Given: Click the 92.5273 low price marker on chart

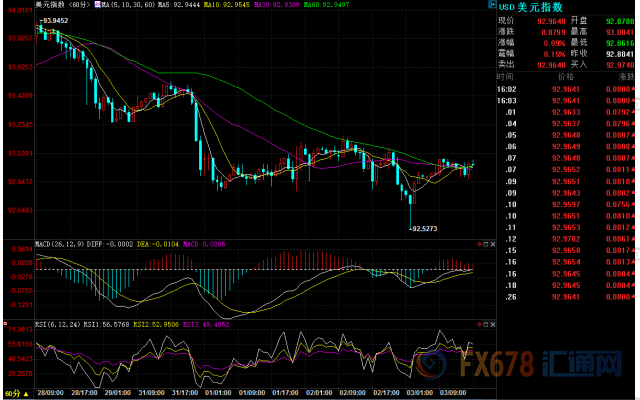Looking at the screenshot, I should click(x=425, y=229).
